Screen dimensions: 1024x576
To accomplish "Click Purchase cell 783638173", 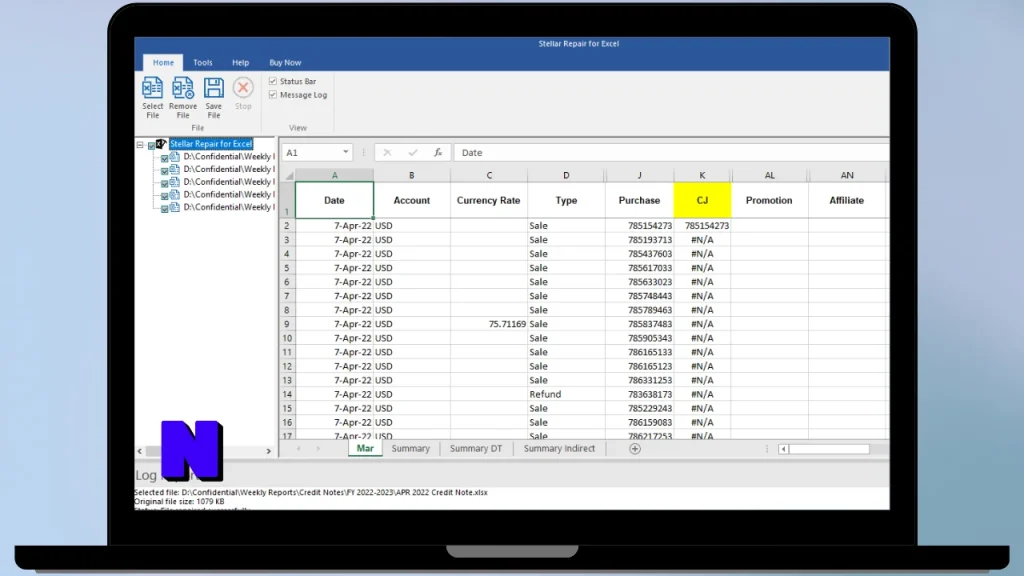I will tap(639, 394).
